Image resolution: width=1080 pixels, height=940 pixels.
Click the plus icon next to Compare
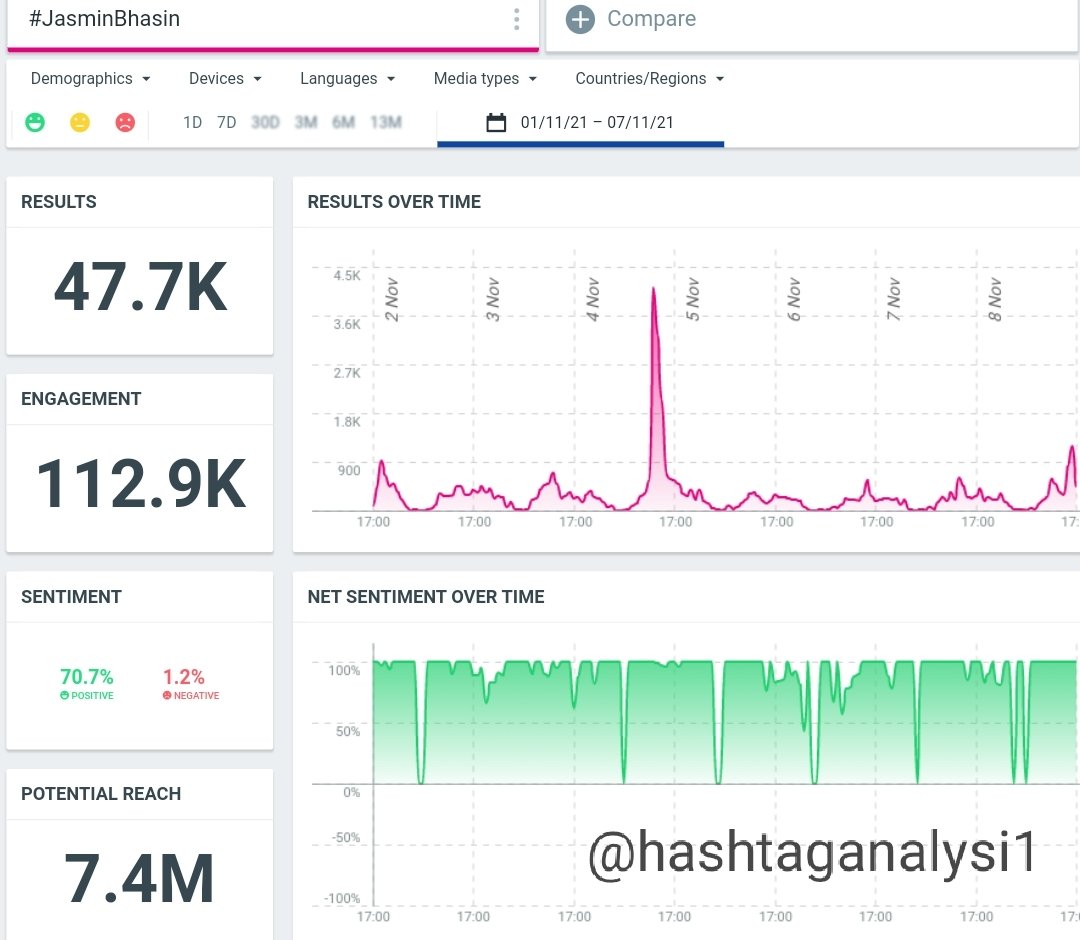[580, 19]
